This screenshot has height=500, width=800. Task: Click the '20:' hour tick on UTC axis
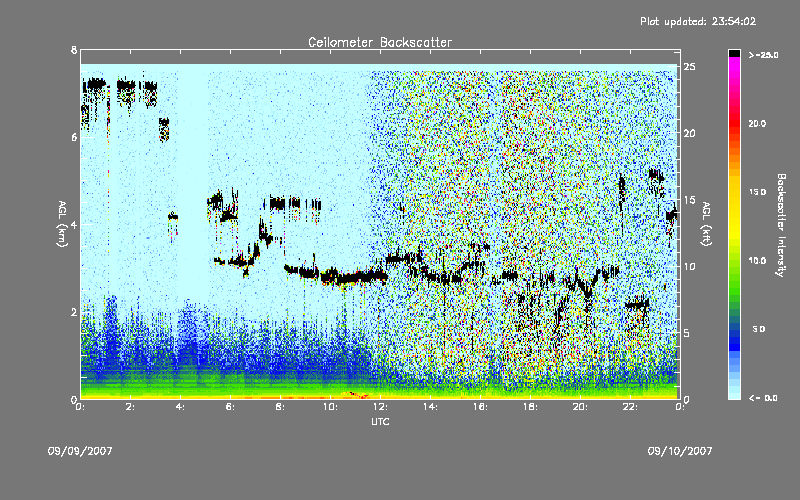[580, 407]
